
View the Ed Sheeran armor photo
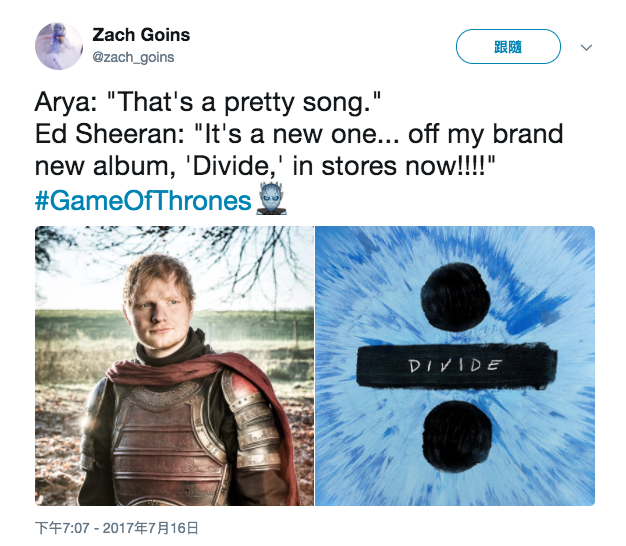[174, 366]
